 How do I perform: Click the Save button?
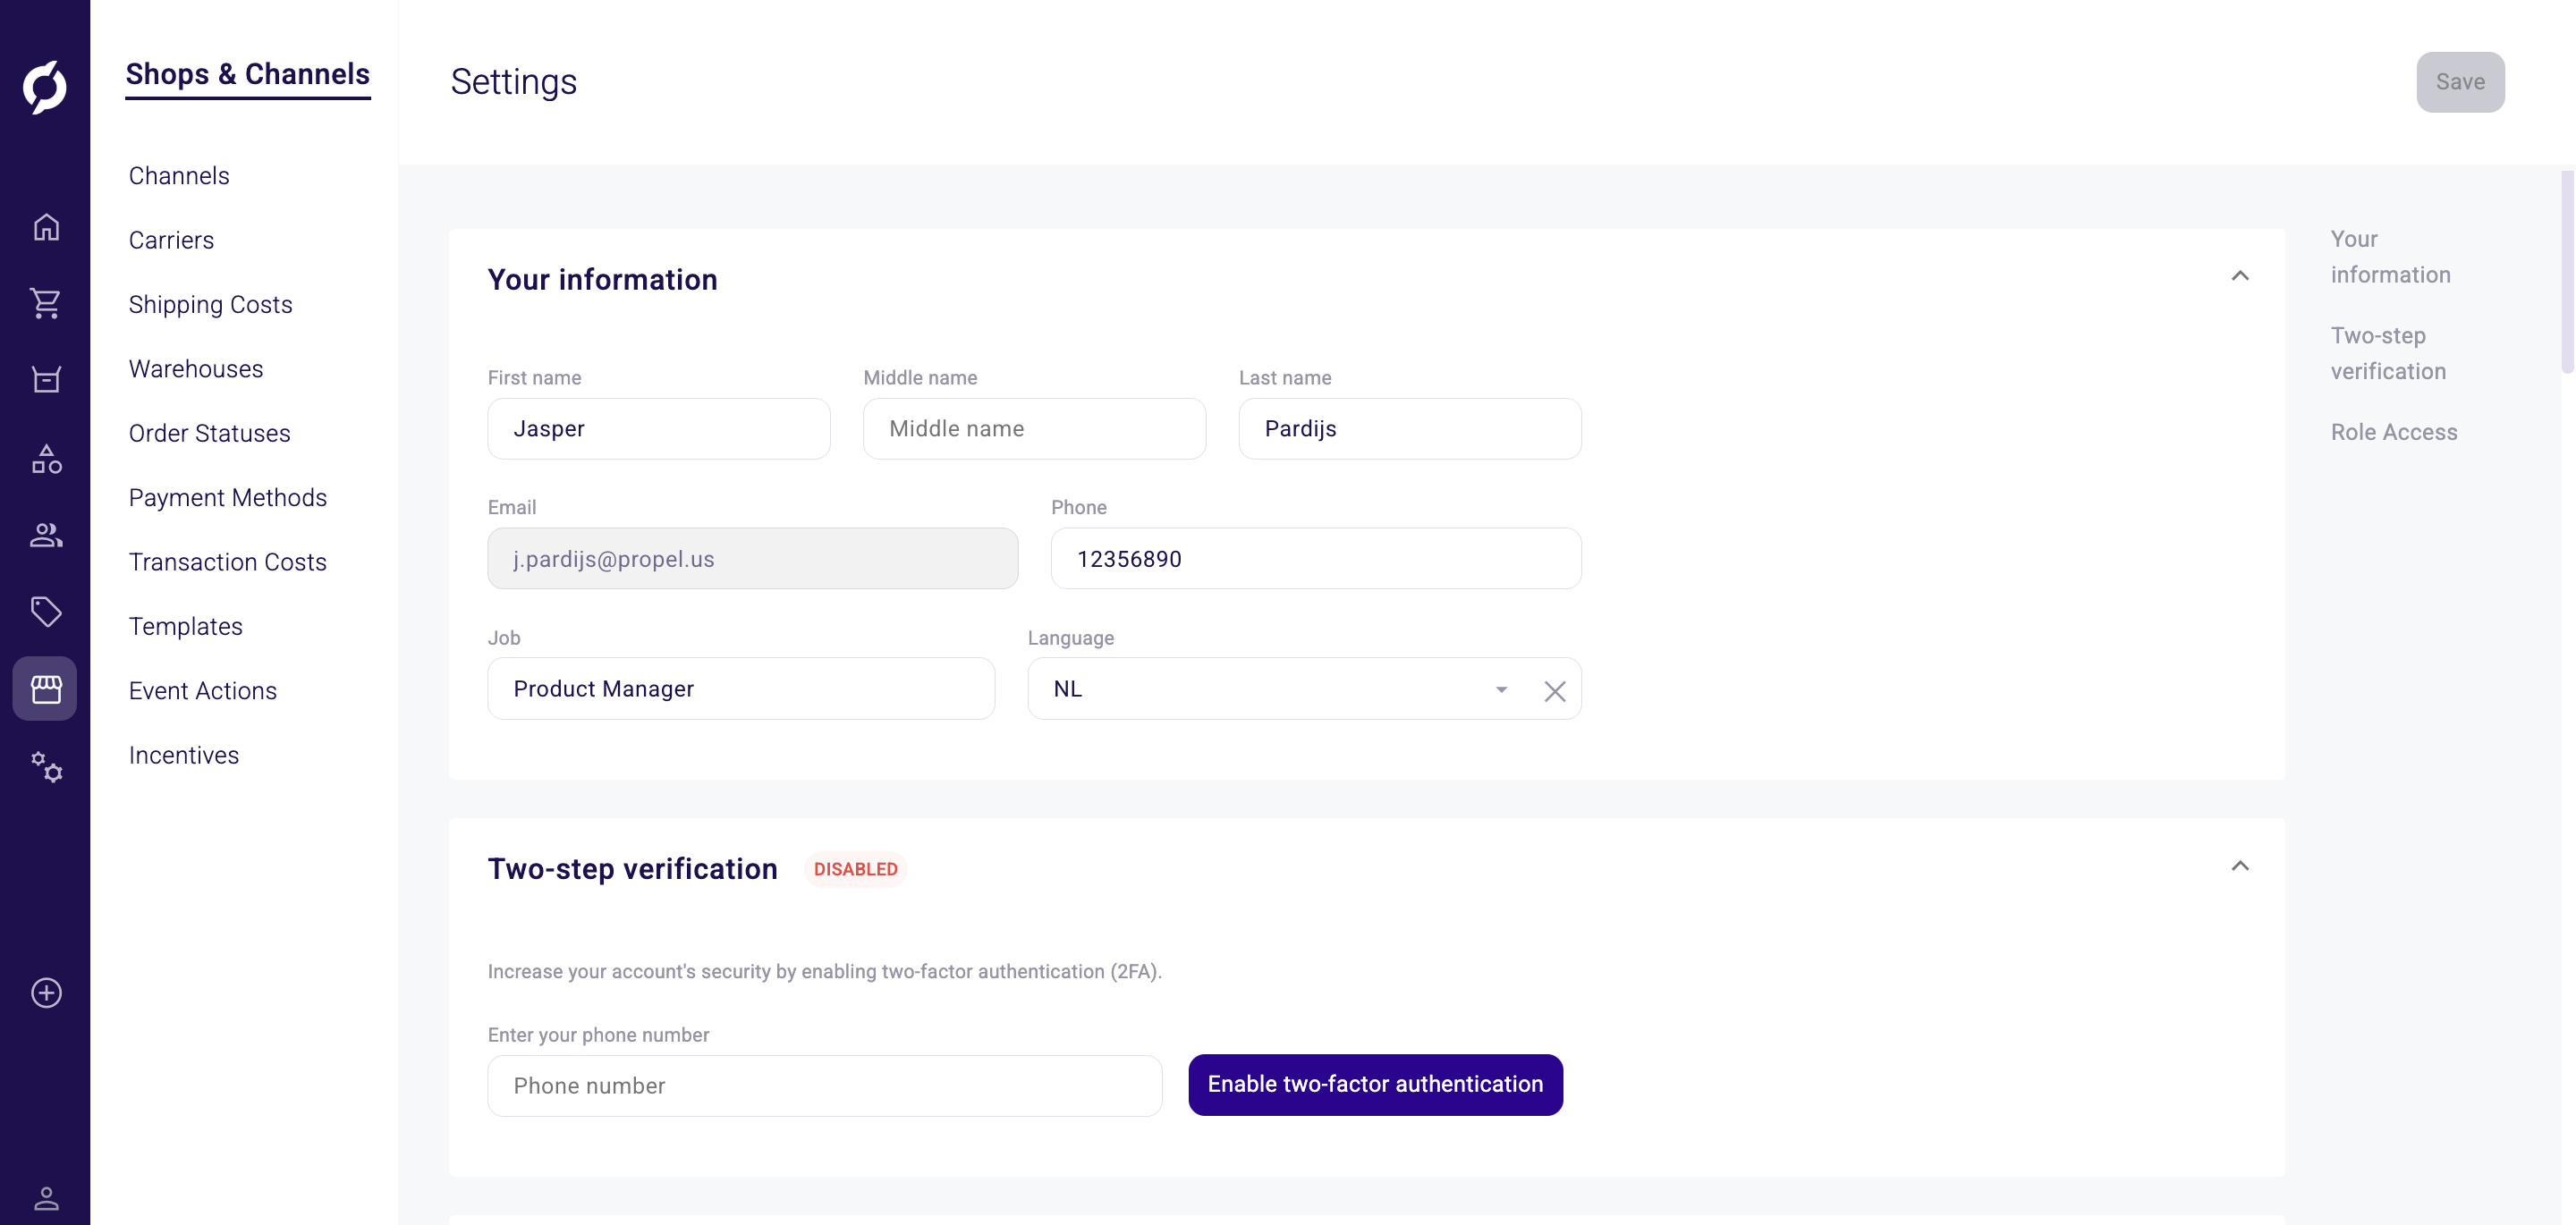click(2460, 82)
